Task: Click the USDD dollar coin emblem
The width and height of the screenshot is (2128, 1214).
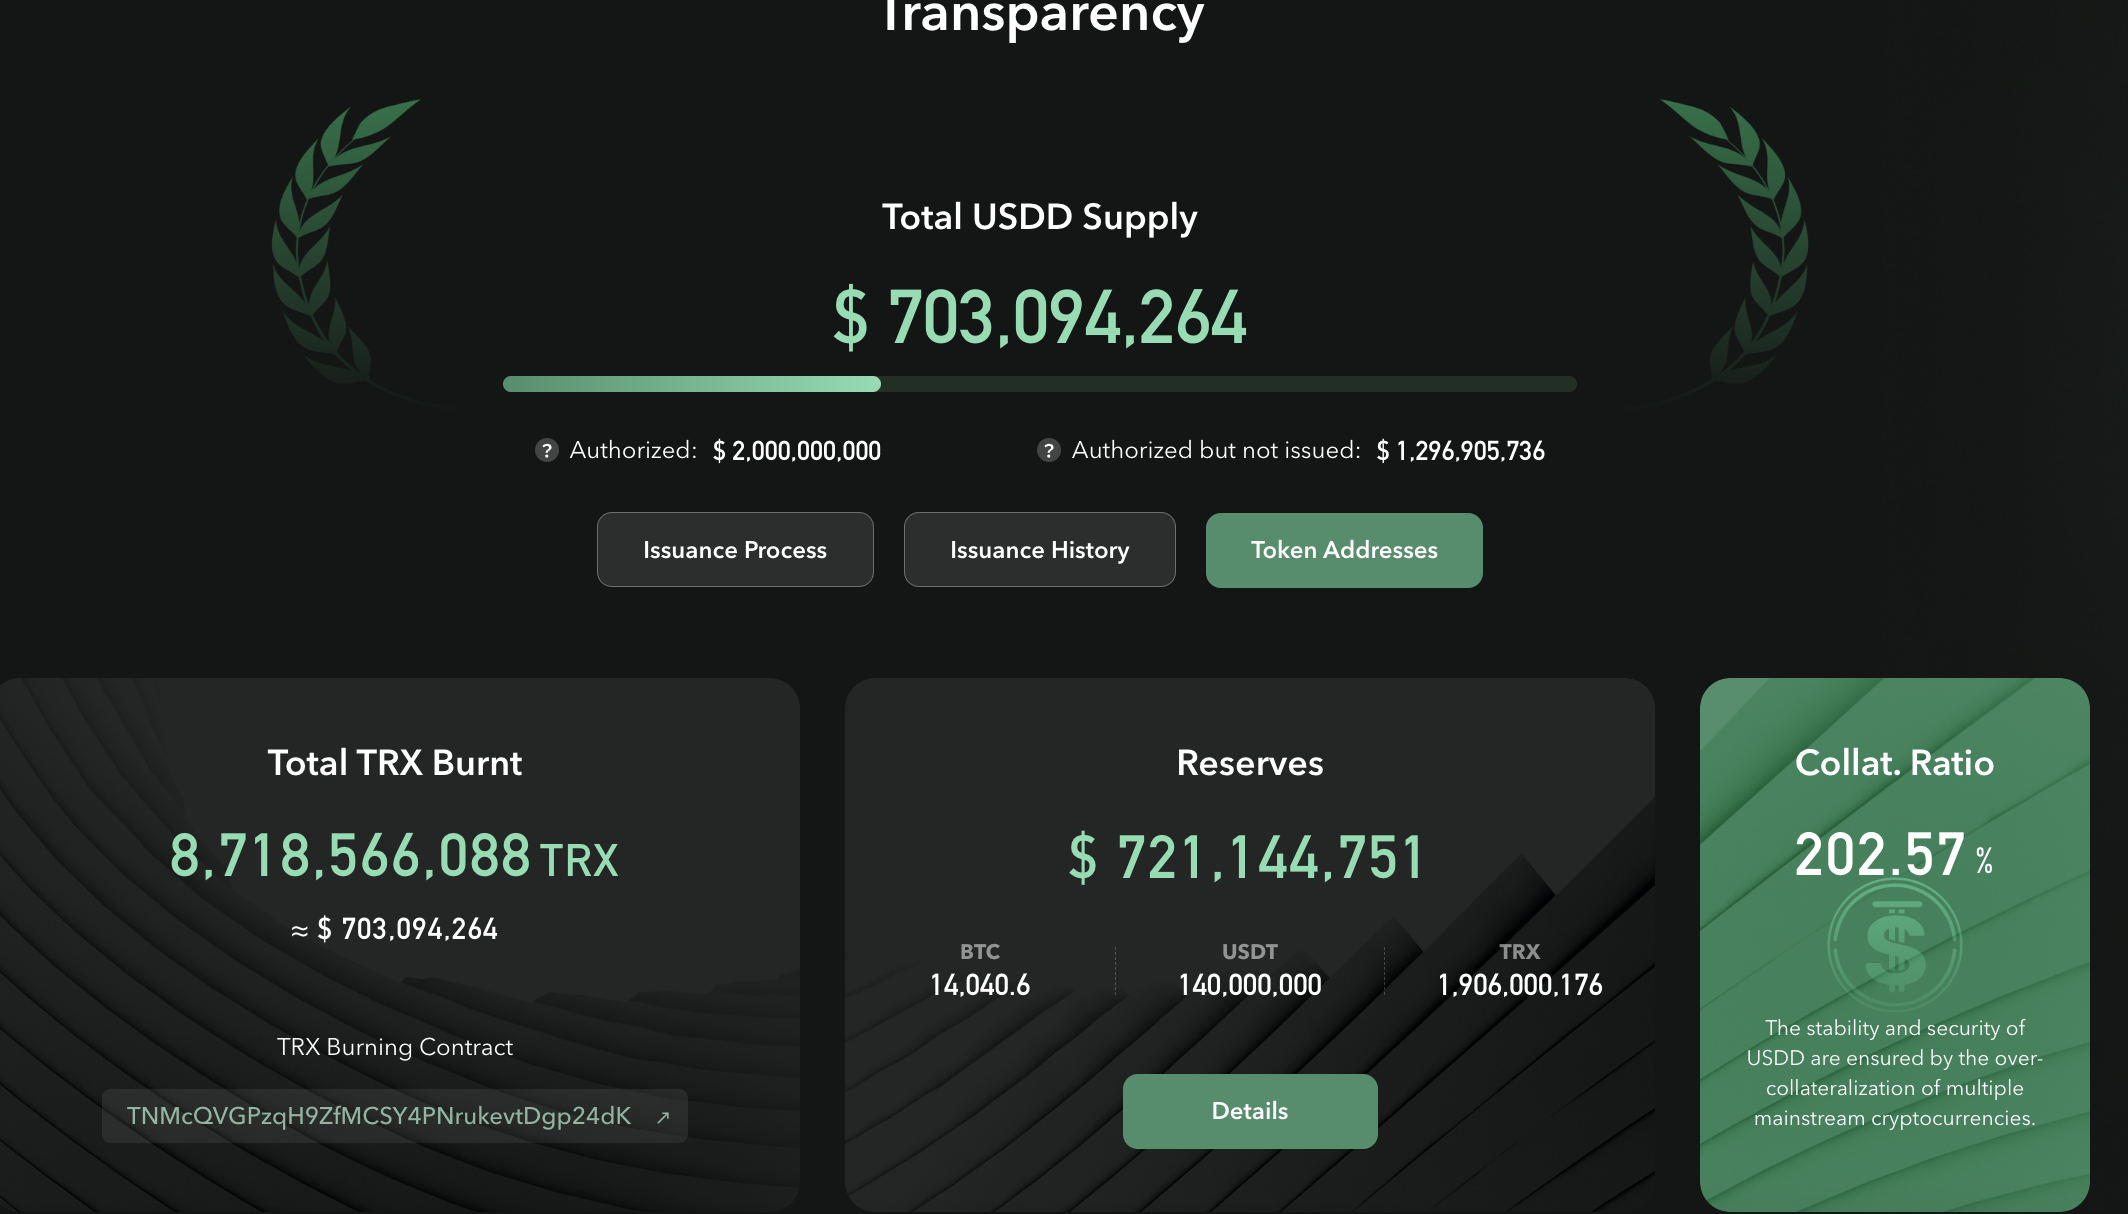Action: [1894, 946]
